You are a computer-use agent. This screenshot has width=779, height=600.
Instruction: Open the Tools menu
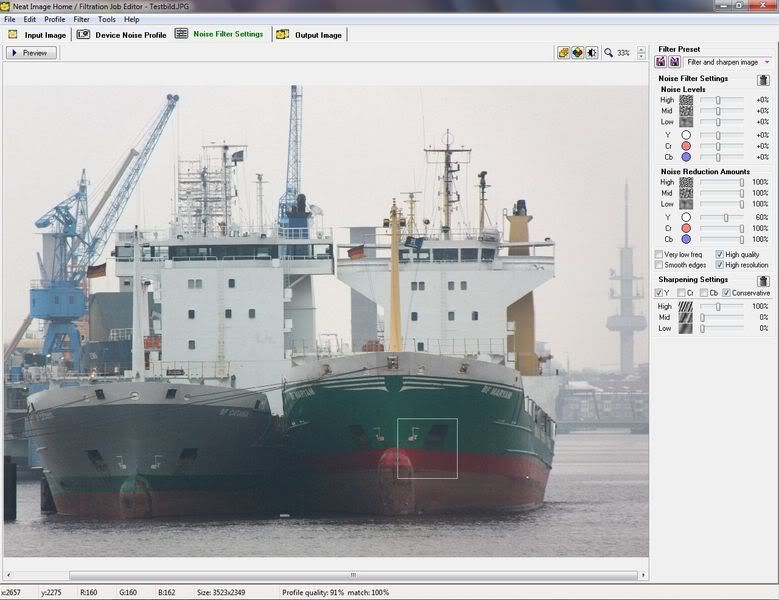coord(106,19)
